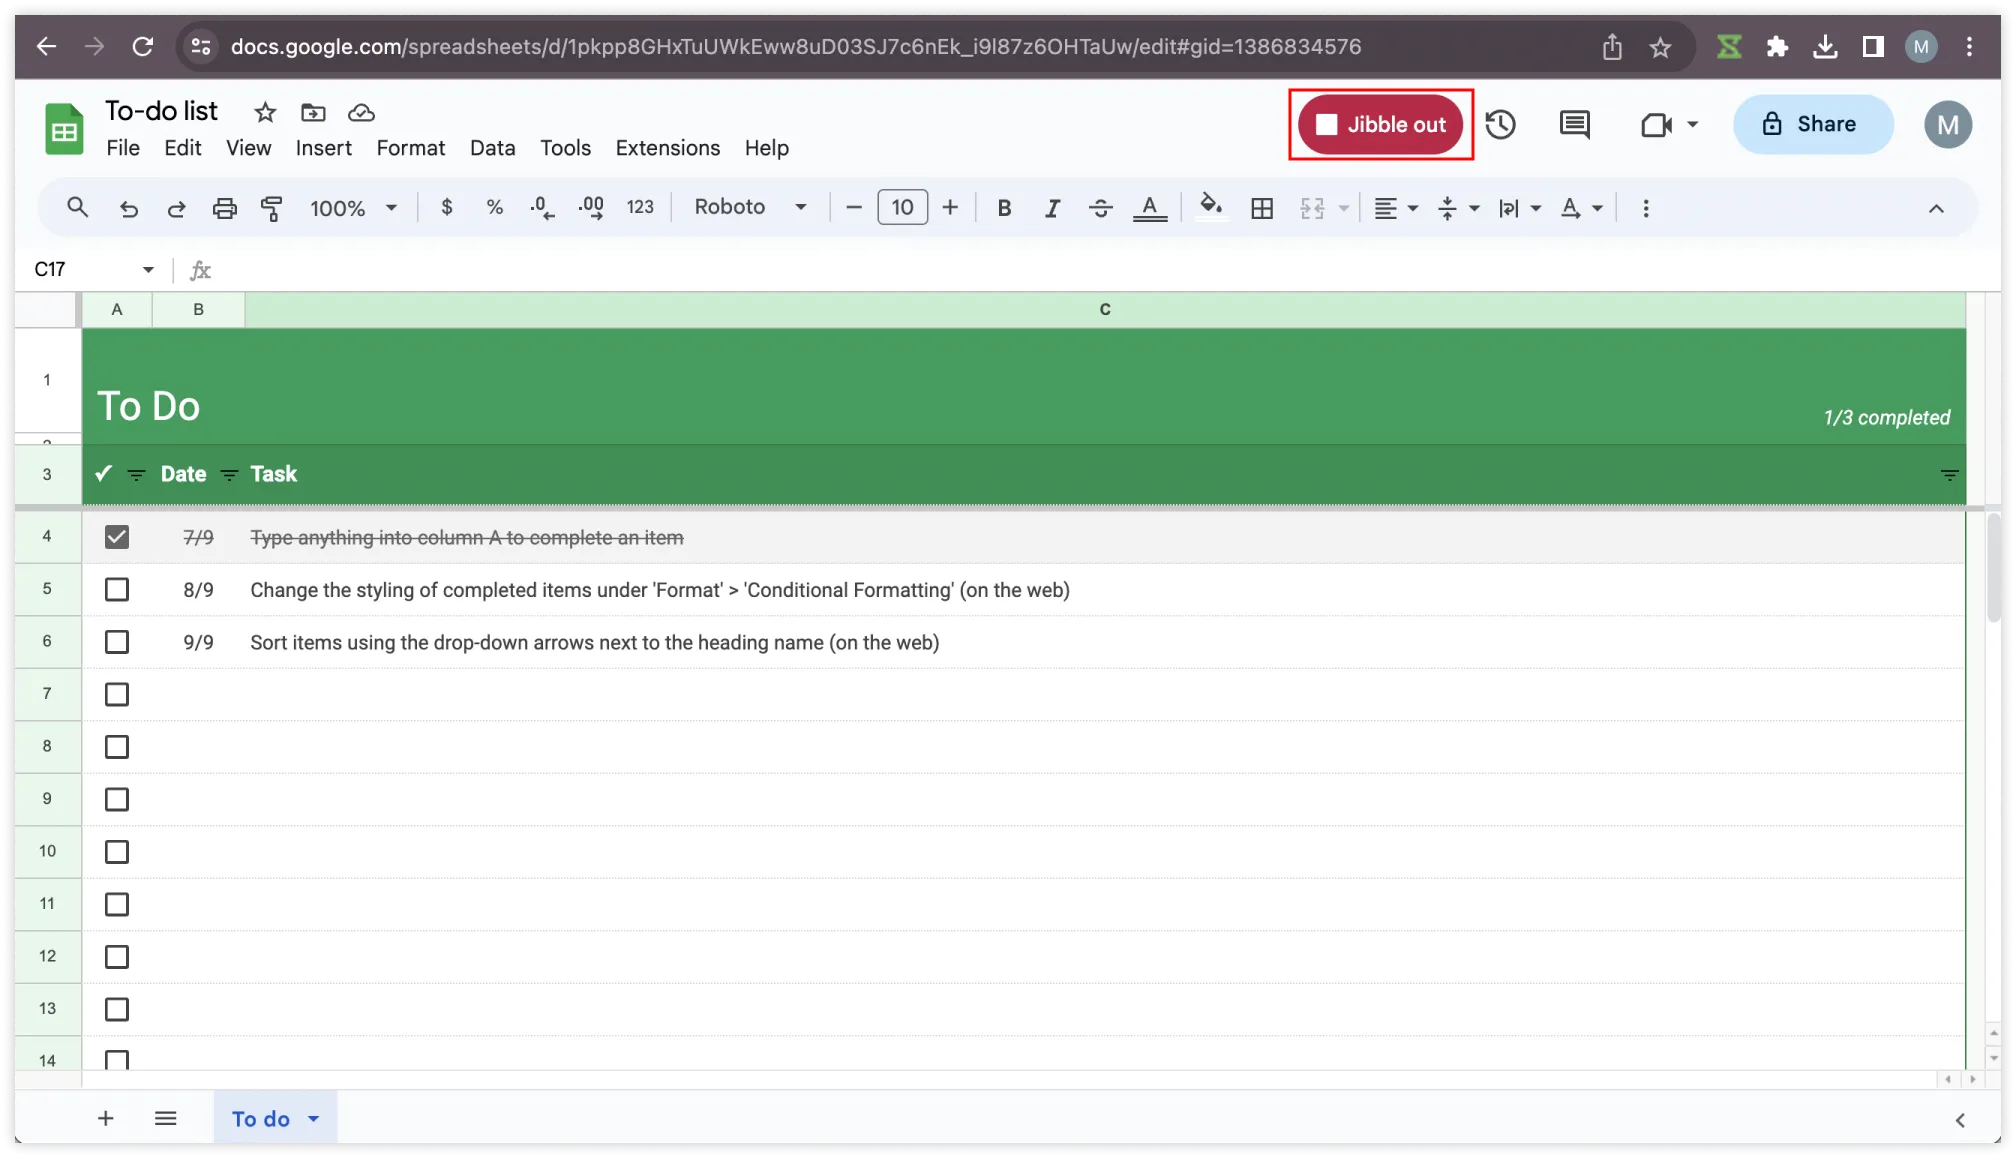2016x1158 pixels.
Task: Click the print icon in toolbar
Action: point(224,208)
